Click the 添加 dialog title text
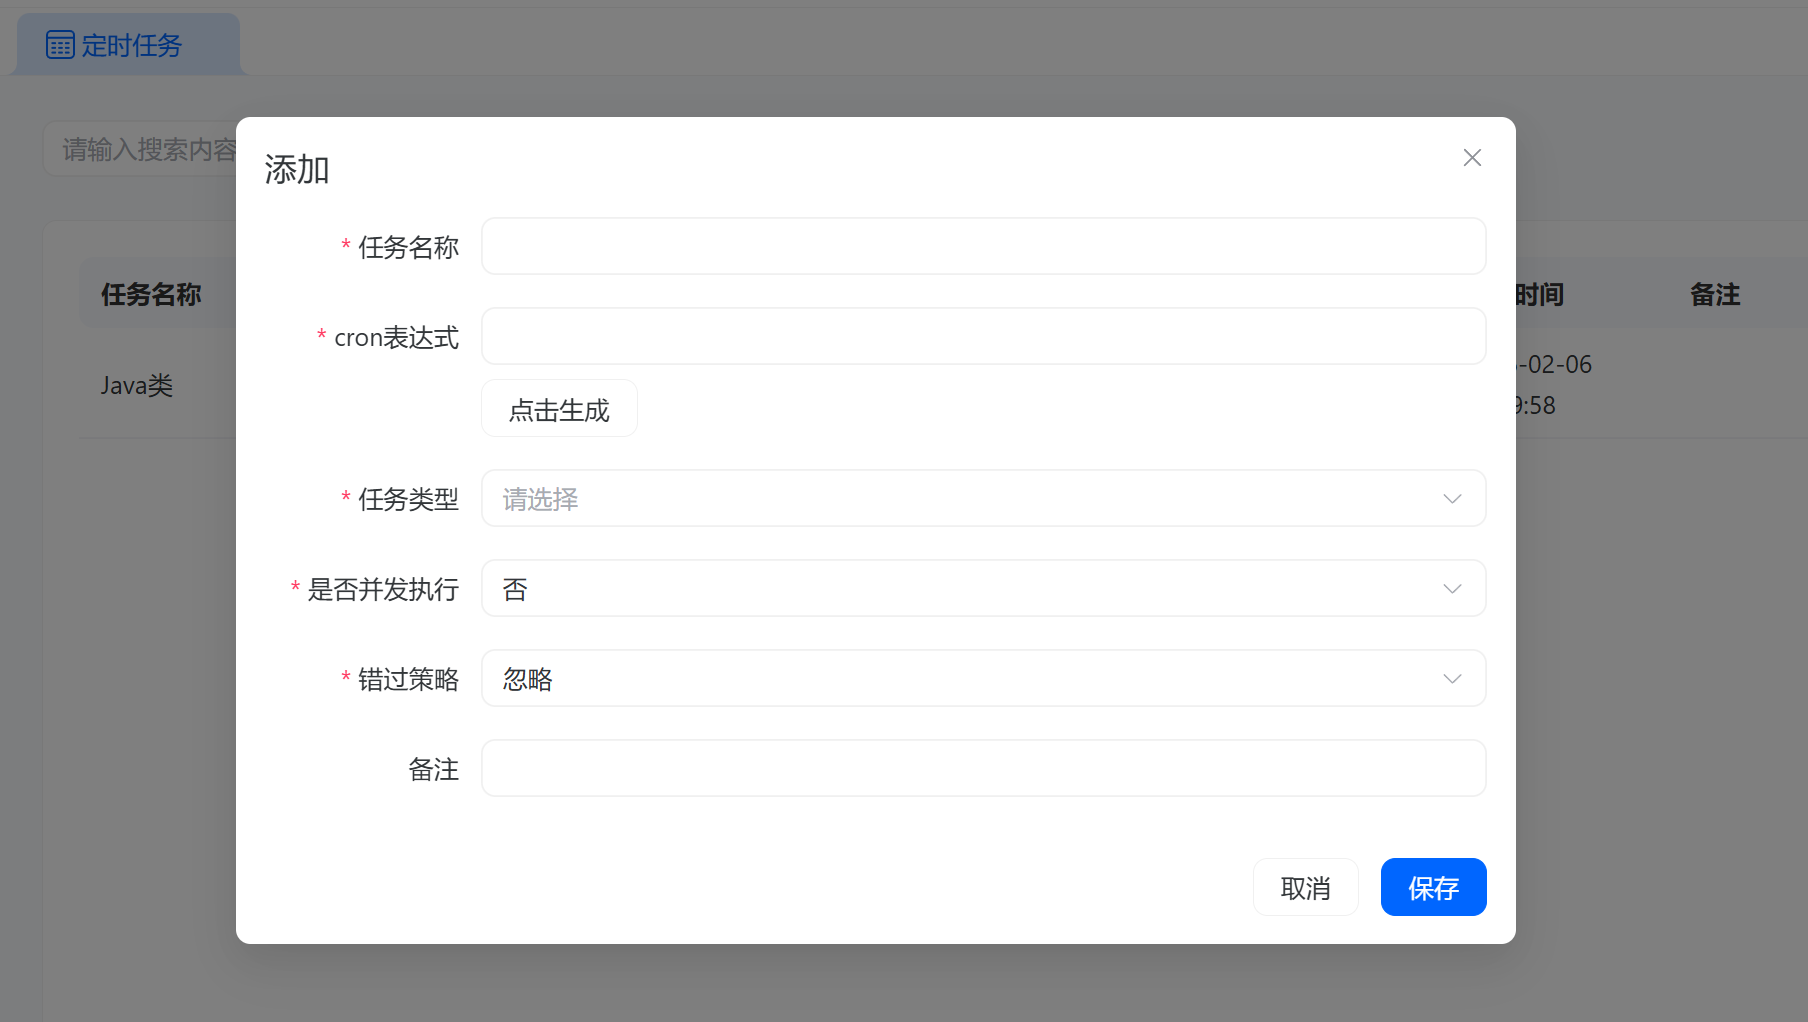1808x1022 pixels. (297, 170)
